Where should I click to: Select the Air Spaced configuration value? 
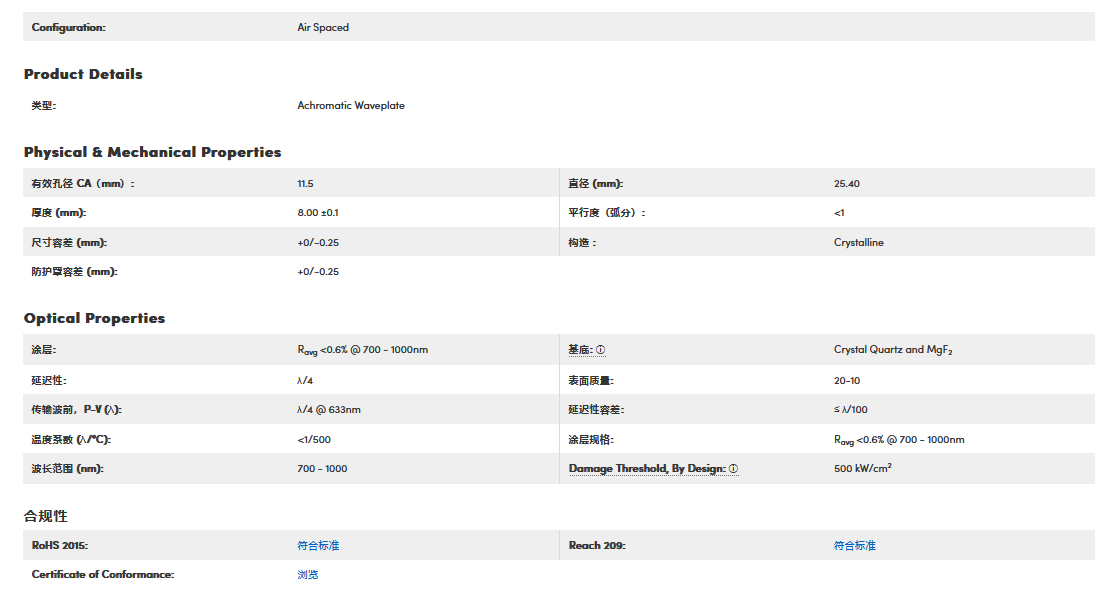tap(323, 28)
